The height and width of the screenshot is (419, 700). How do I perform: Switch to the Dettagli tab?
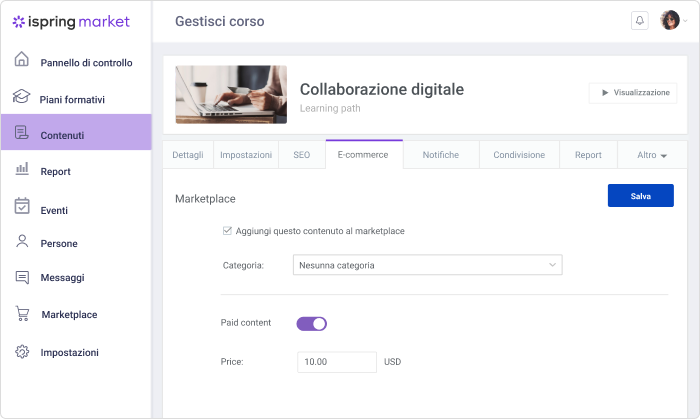click(x=188, y=155)
